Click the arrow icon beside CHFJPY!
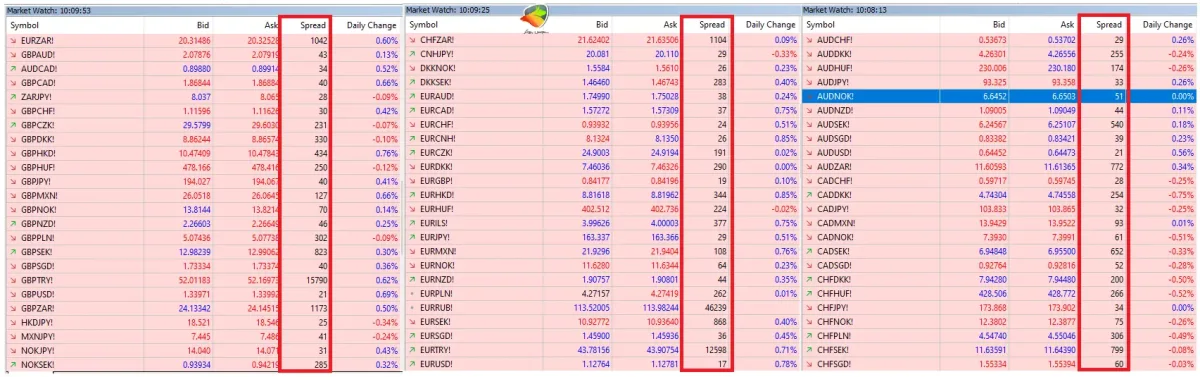The width and height of the screenshot is (1200, 377). click(809, 309)
